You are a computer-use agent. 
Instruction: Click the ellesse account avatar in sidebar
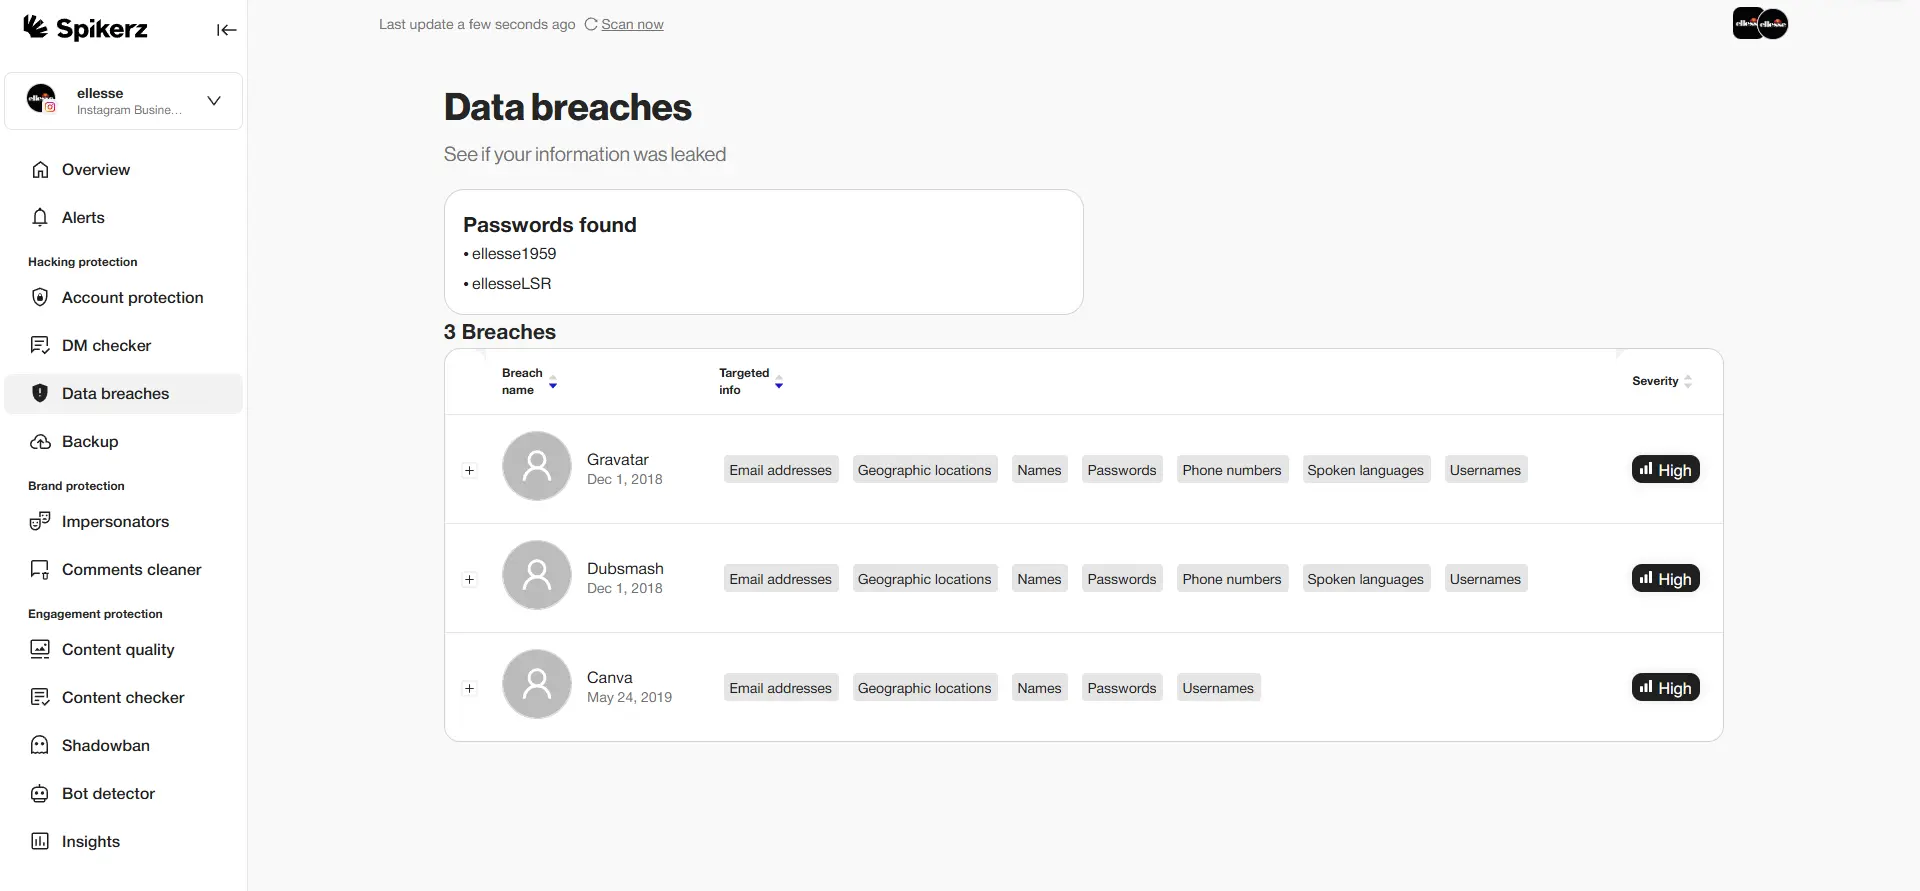click(41, 99)
